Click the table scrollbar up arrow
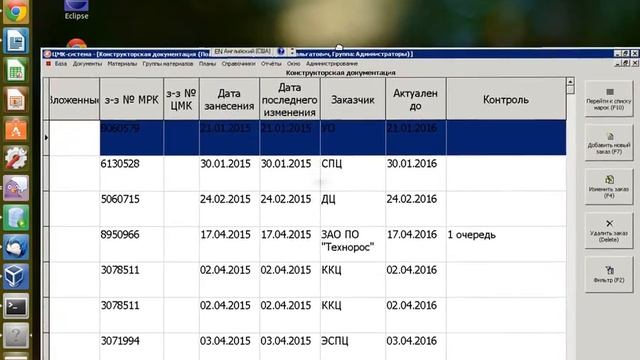The height and width of the screenshot is (360, 640). [570, 82]
